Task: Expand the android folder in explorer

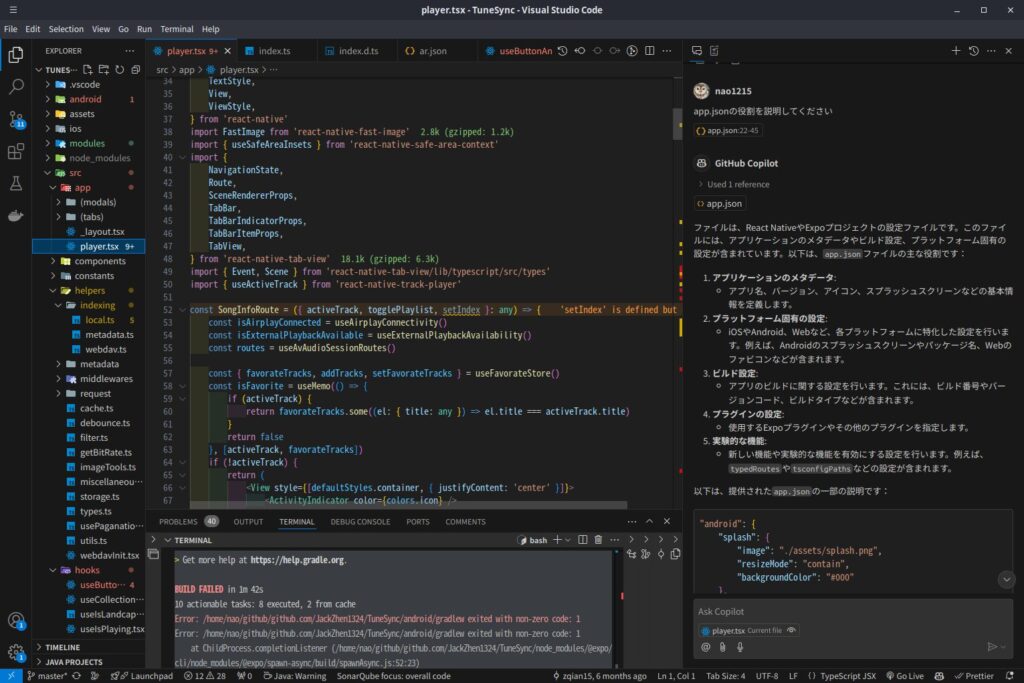Action: point(84,99)
